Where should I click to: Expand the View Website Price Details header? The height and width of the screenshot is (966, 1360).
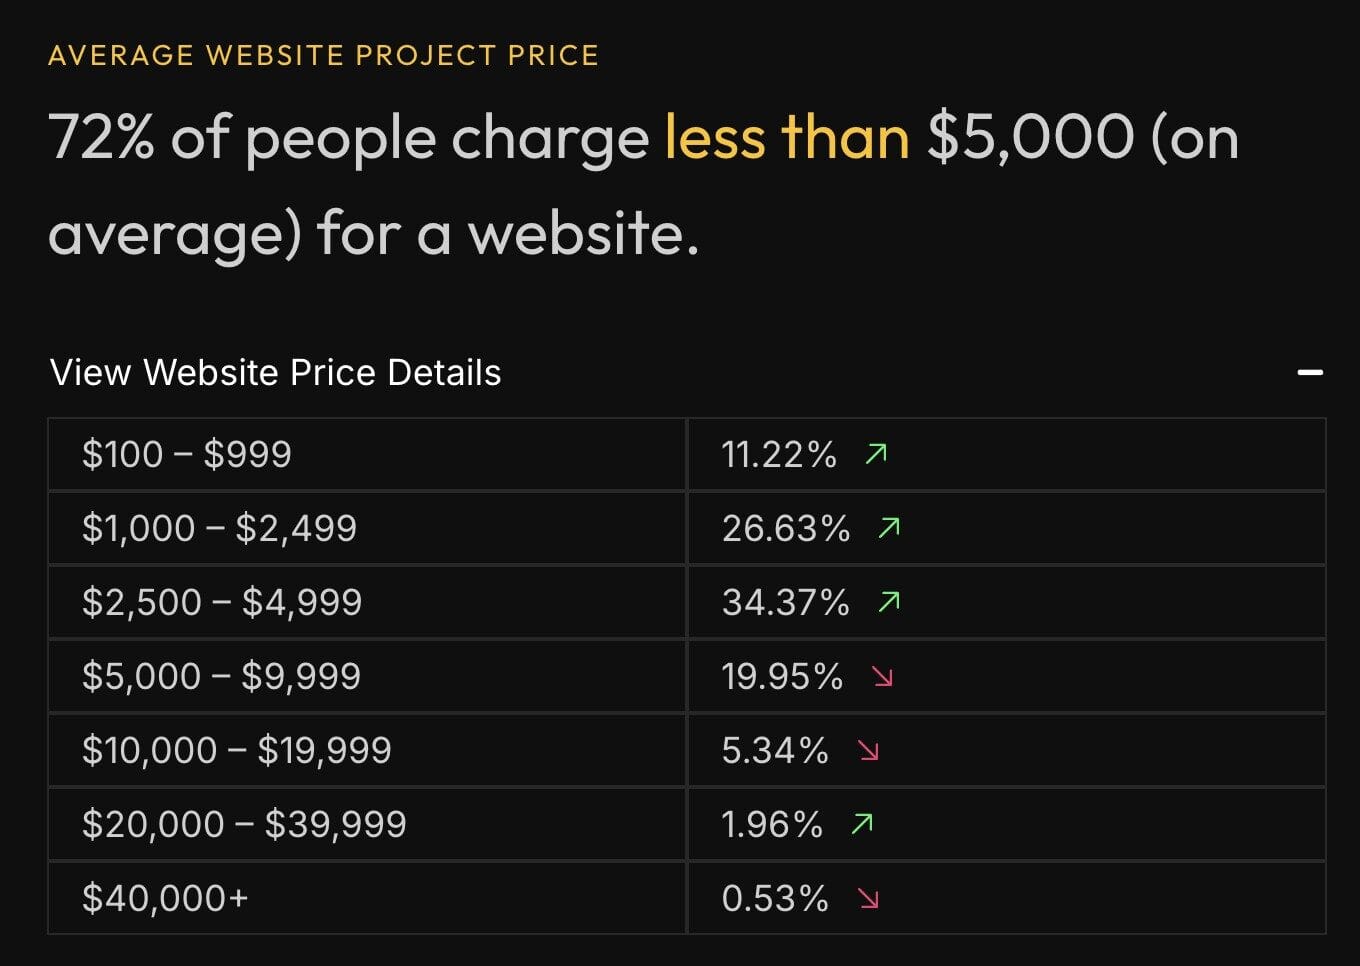275,371
